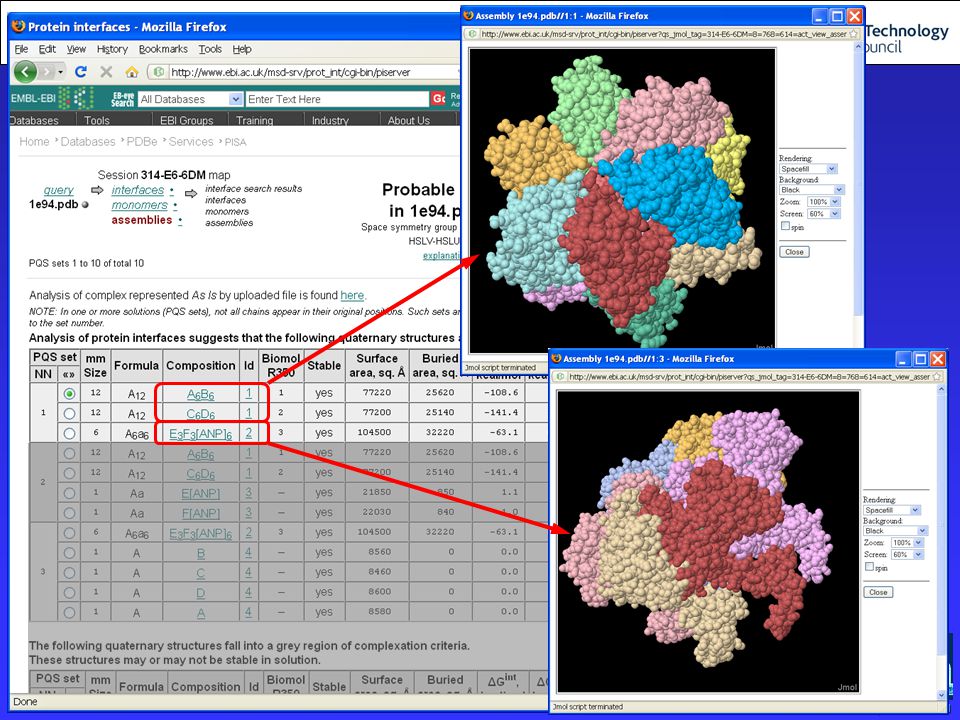Open the Help menu
This screenshot has height=720, width=960.
pos(242,49)
